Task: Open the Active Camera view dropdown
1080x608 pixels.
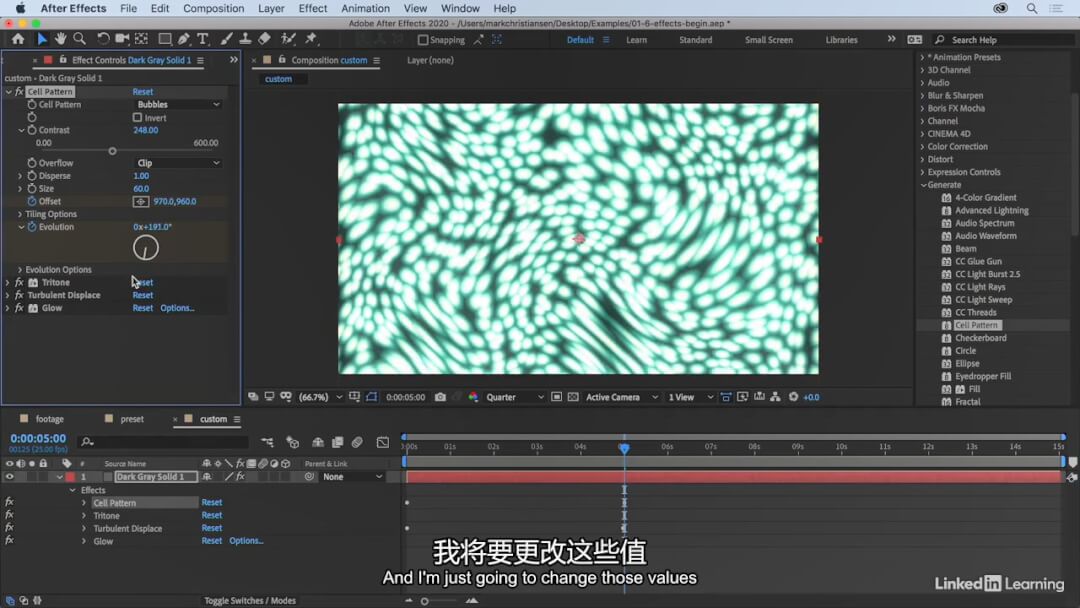Action: click(621, 397)
